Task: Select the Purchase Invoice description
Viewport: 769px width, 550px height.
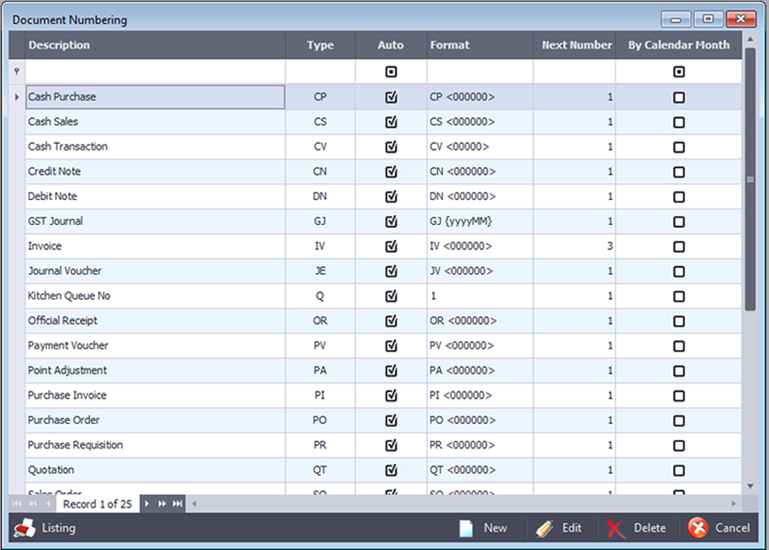Action: pos(67,395)
